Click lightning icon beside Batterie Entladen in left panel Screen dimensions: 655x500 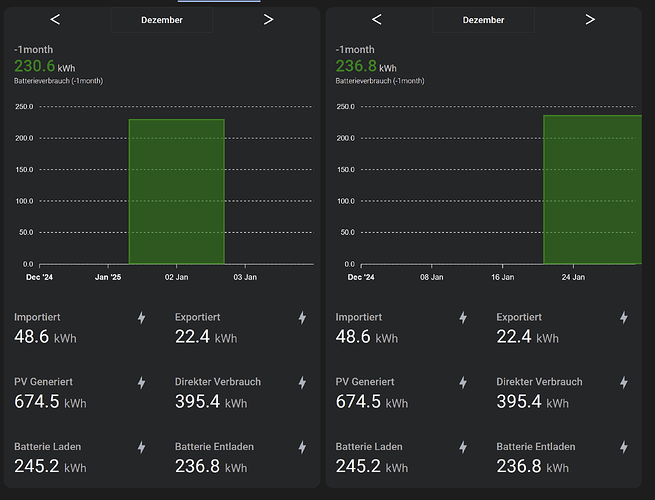(x=302, y=447)
